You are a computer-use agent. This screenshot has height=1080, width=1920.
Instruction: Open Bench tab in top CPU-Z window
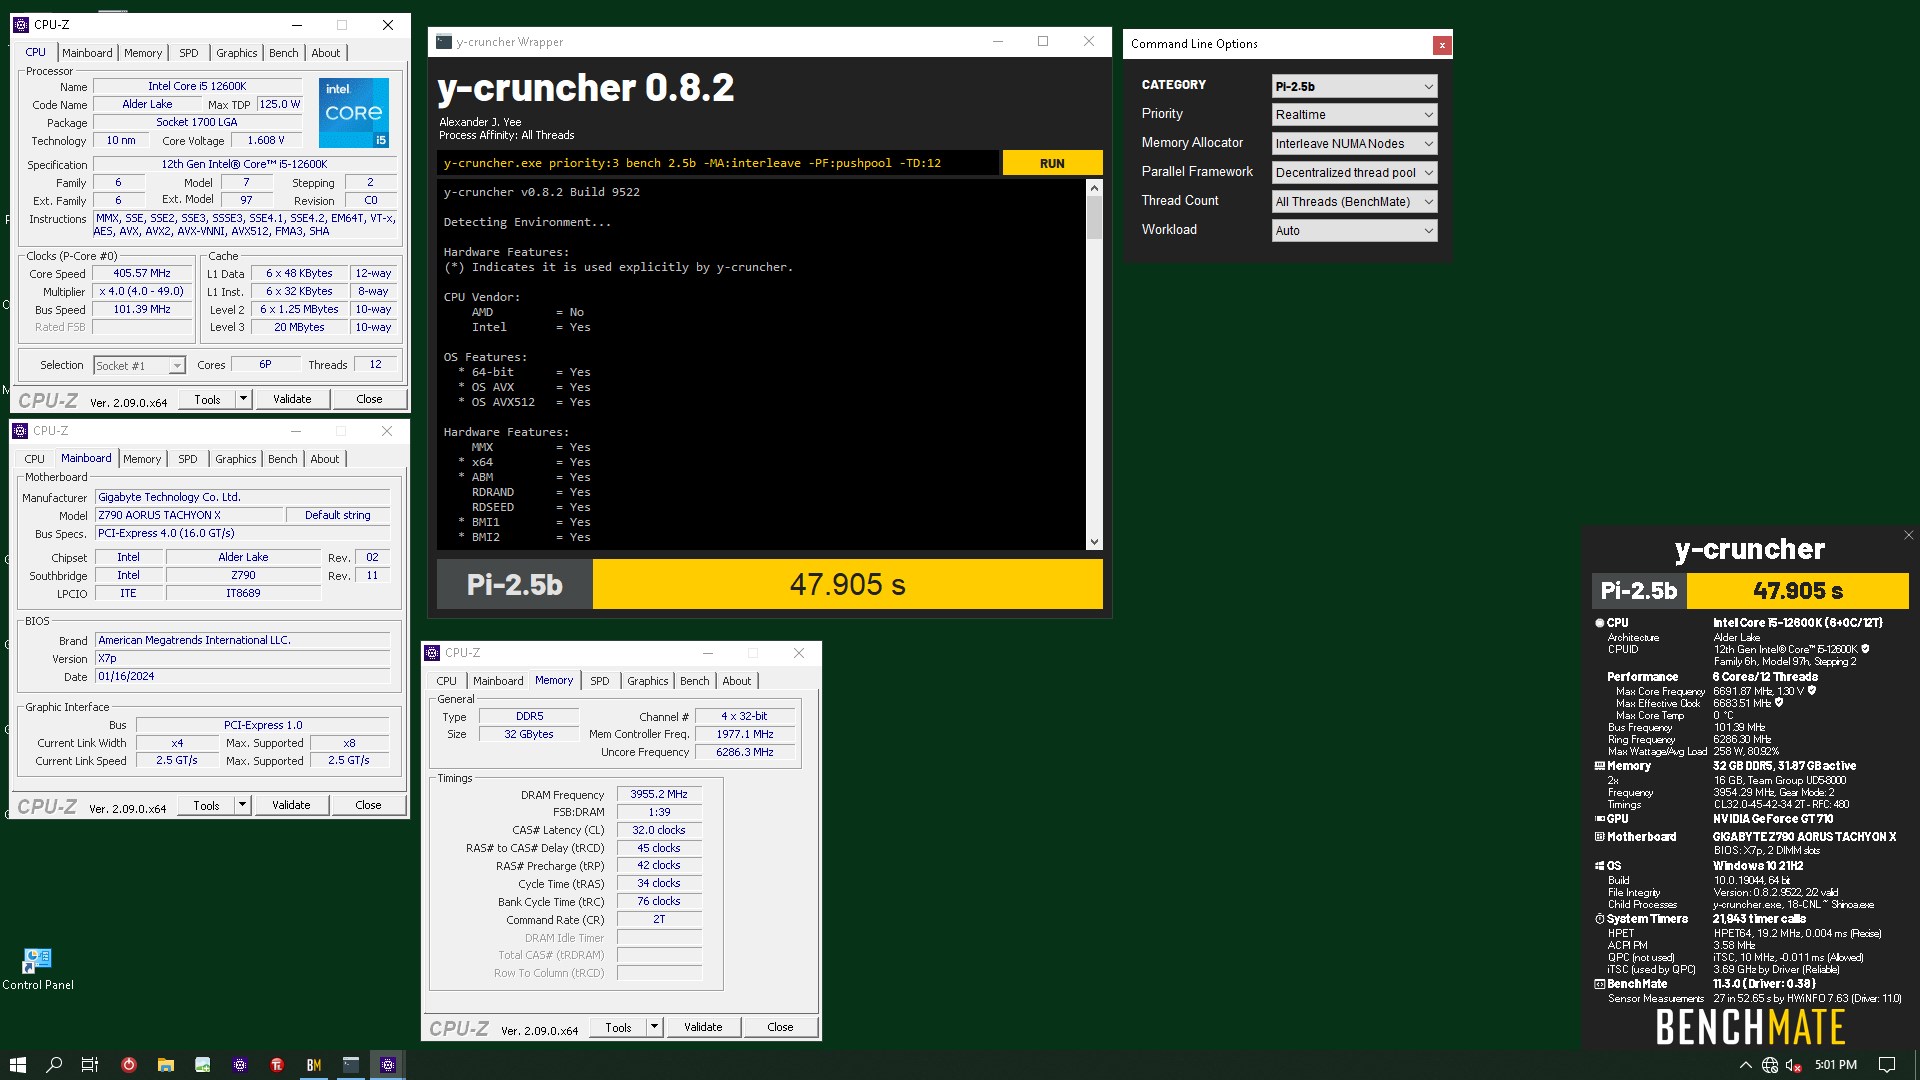coord(284,53)
